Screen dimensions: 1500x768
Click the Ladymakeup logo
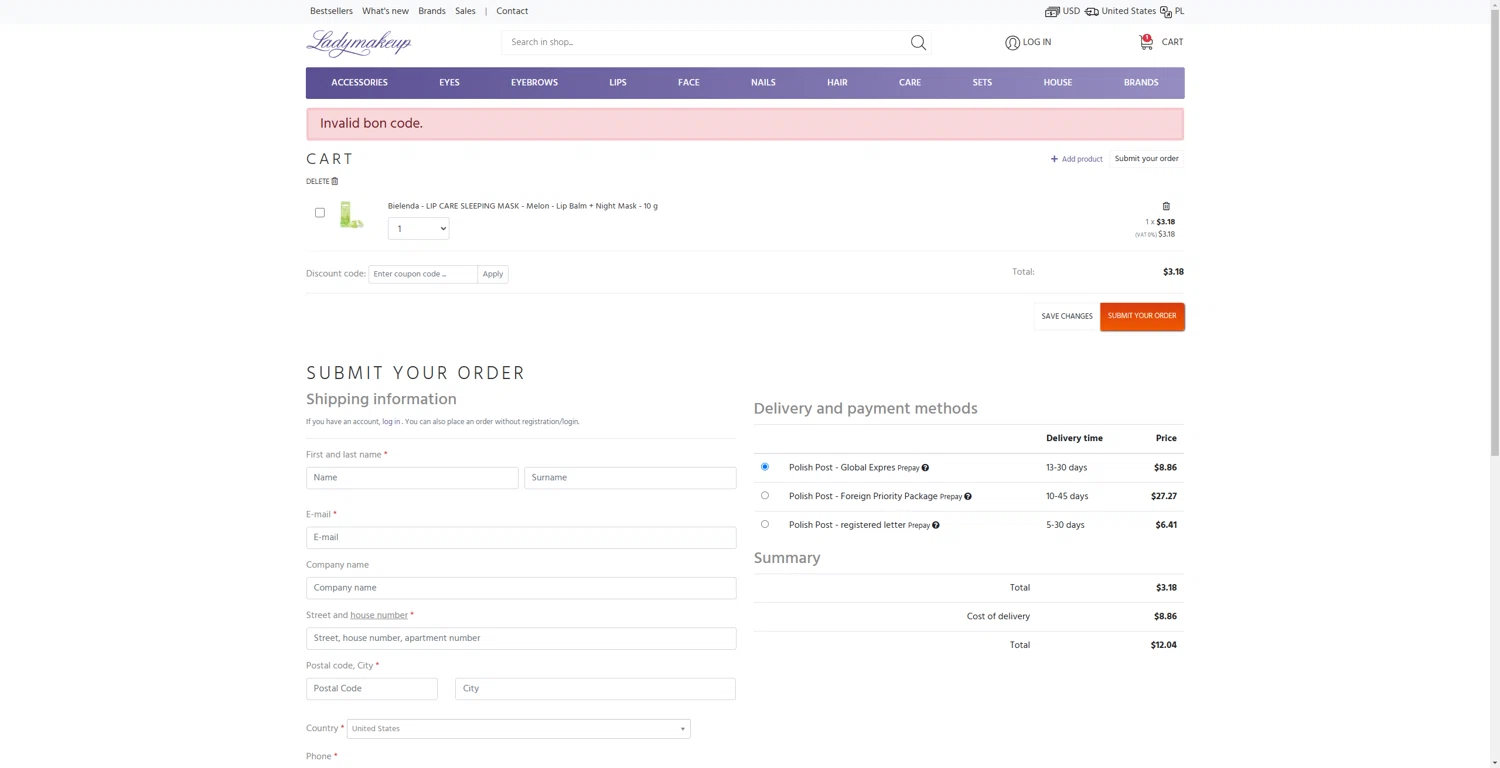pyautogui.click(x=359, y=43)
